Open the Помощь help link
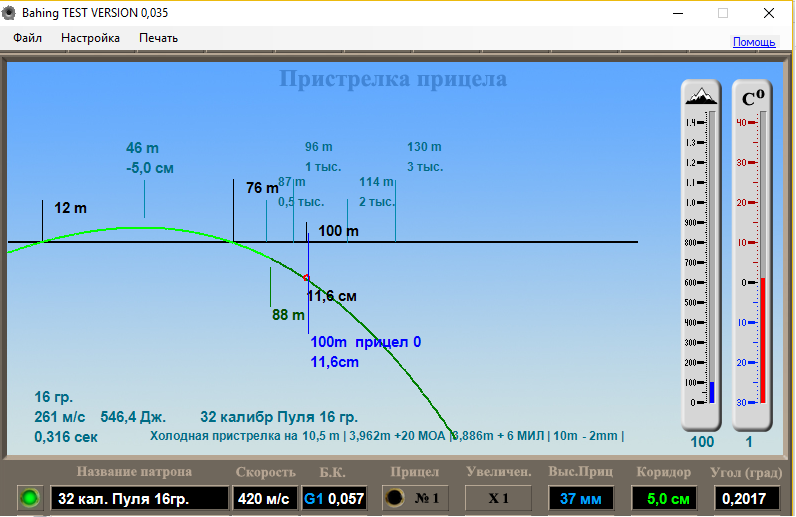The height and width of the screenshot is (517, 796). [753, 42]
